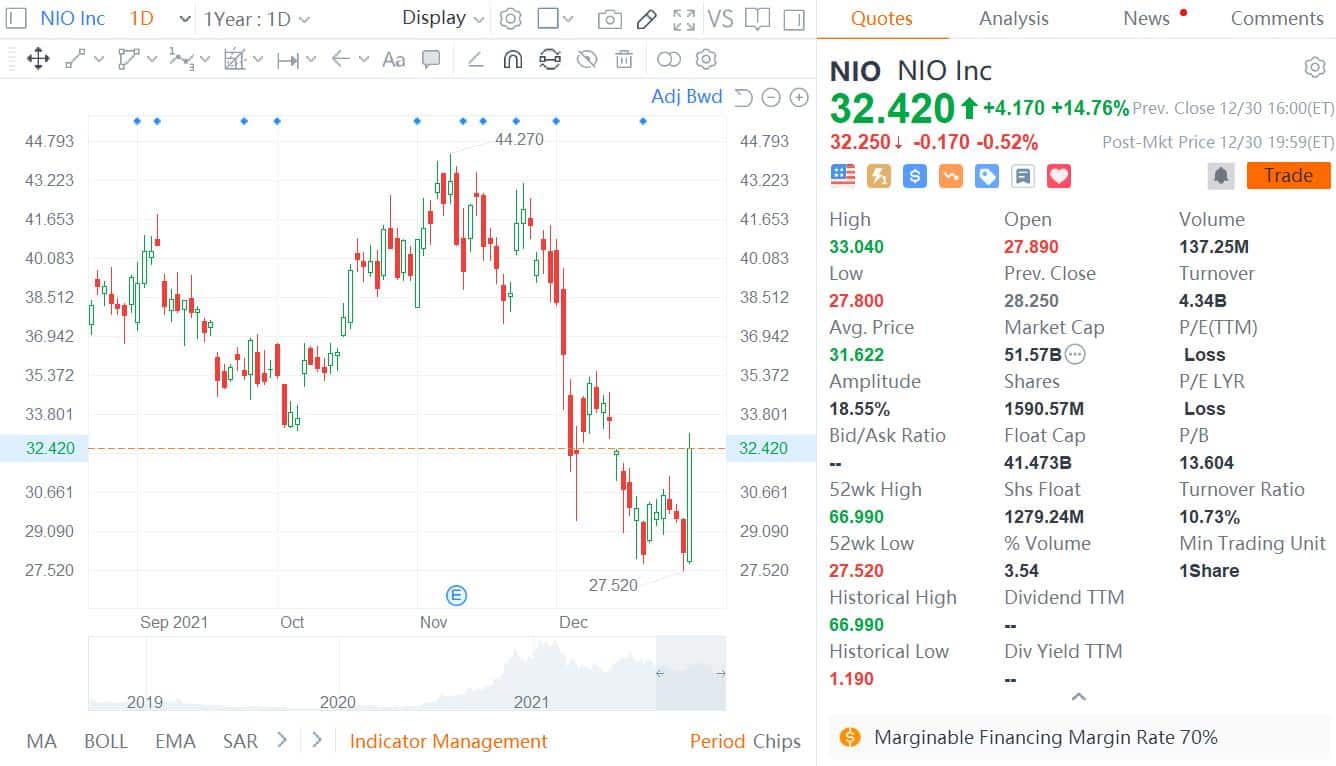
Task: Delete drawings with the trash icon
Action: pos(624,59)
